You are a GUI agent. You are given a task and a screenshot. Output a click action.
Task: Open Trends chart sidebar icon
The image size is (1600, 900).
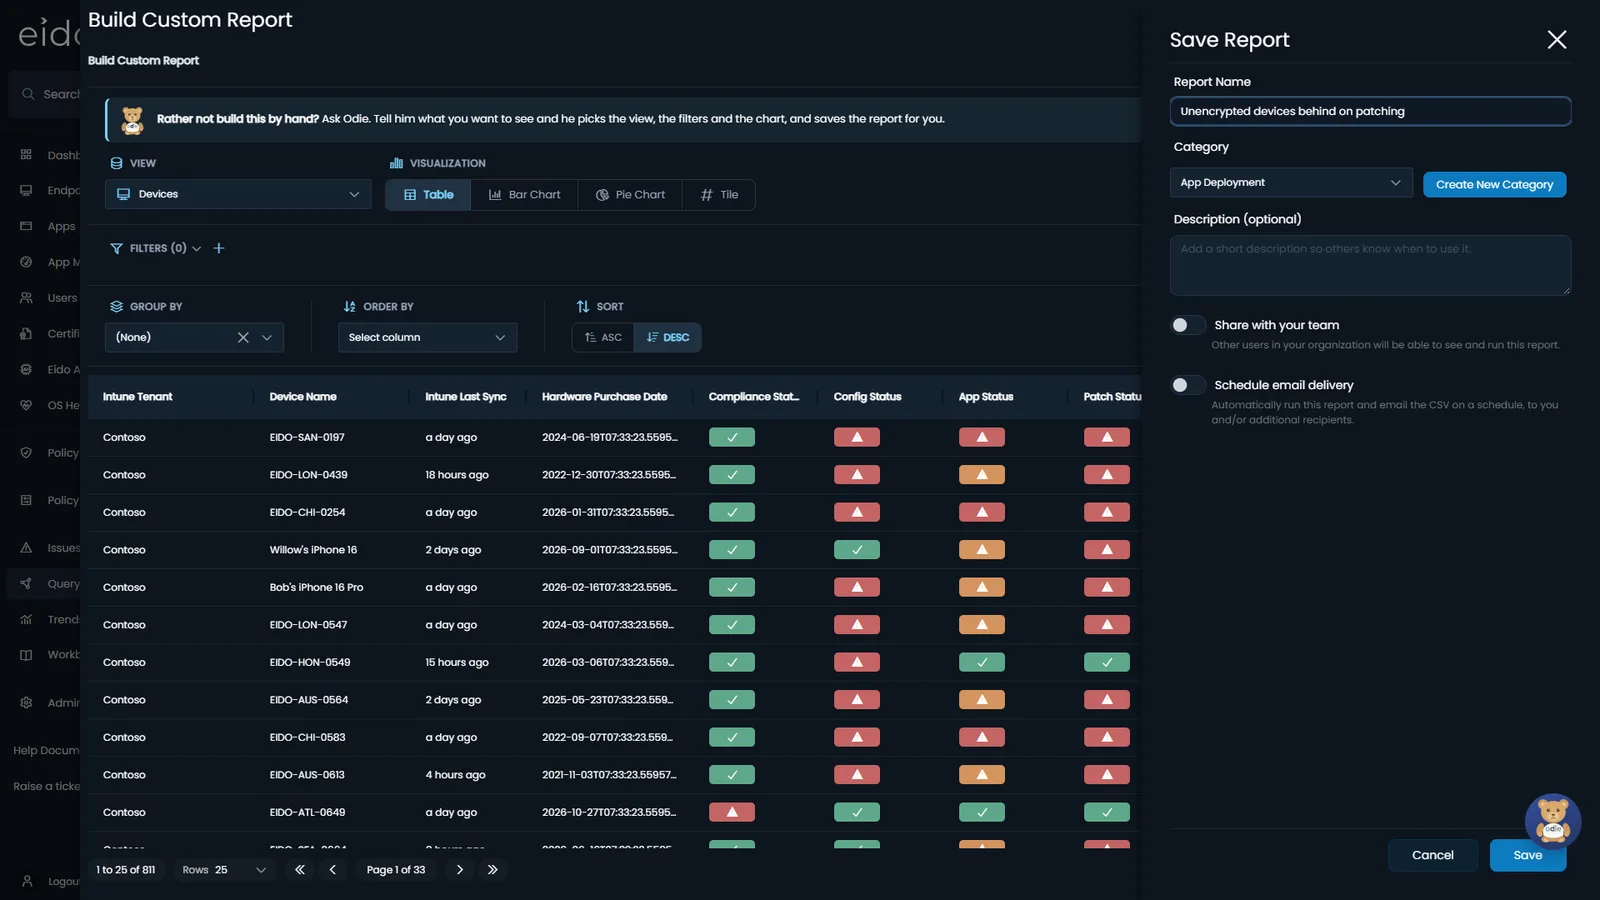click(x=26, y=620)
